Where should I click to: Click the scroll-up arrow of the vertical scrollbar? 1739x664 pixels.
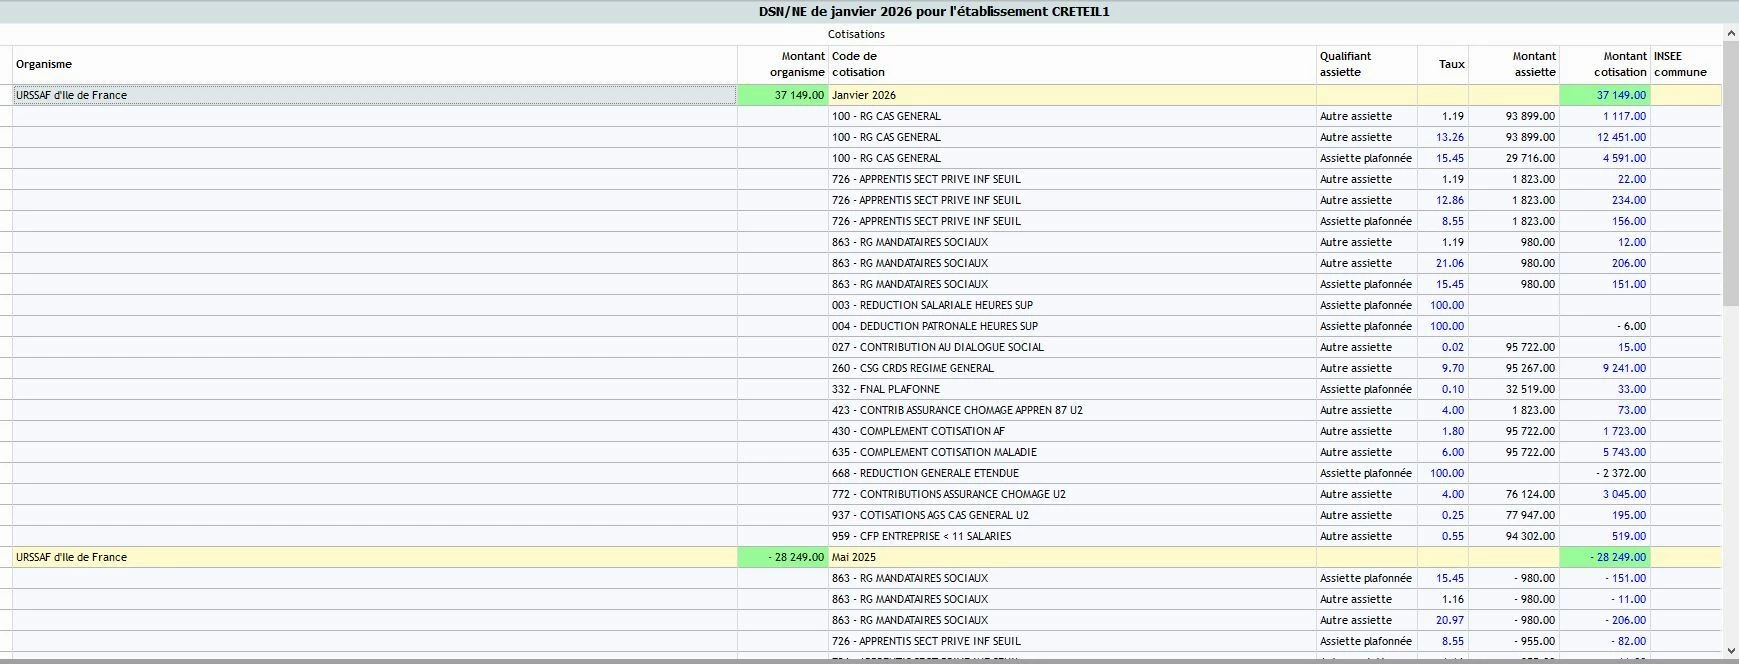tap(1731, 34)
